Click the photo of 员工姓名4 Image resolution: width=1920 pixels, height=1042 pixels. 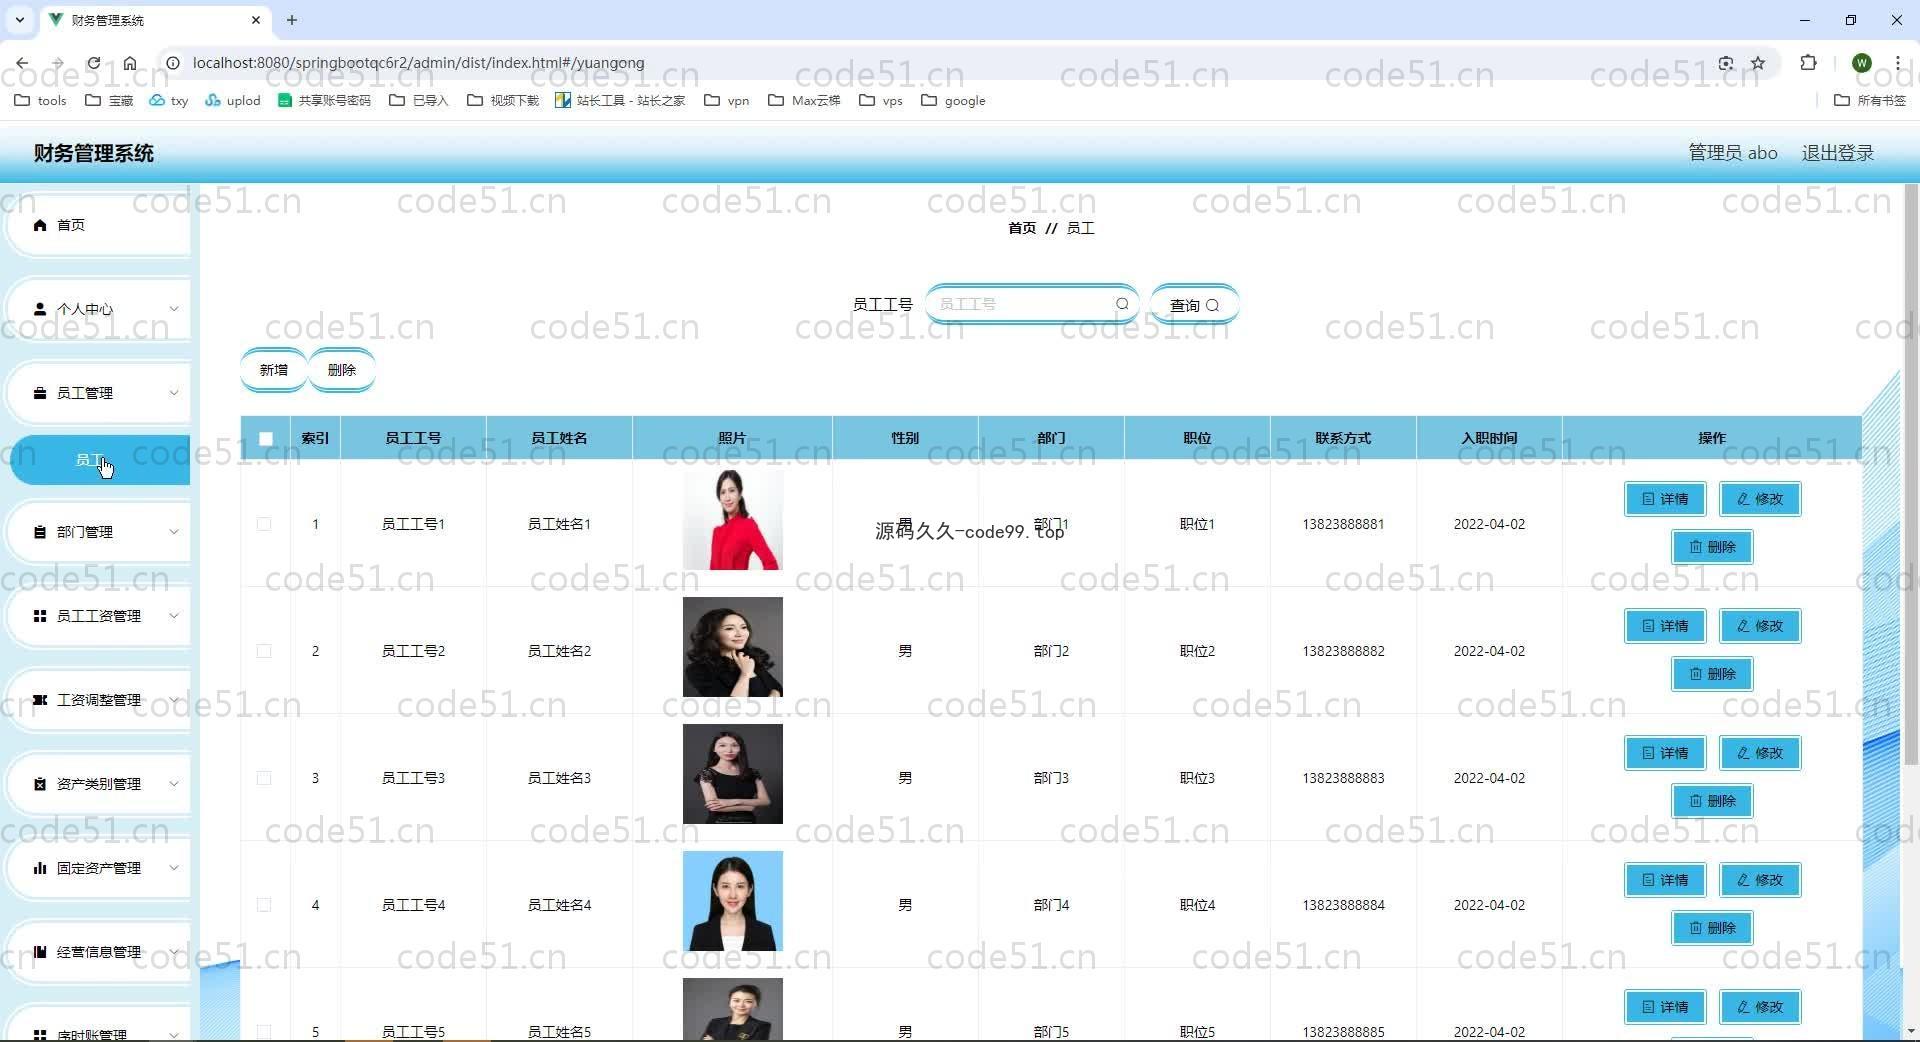point(733,901)
